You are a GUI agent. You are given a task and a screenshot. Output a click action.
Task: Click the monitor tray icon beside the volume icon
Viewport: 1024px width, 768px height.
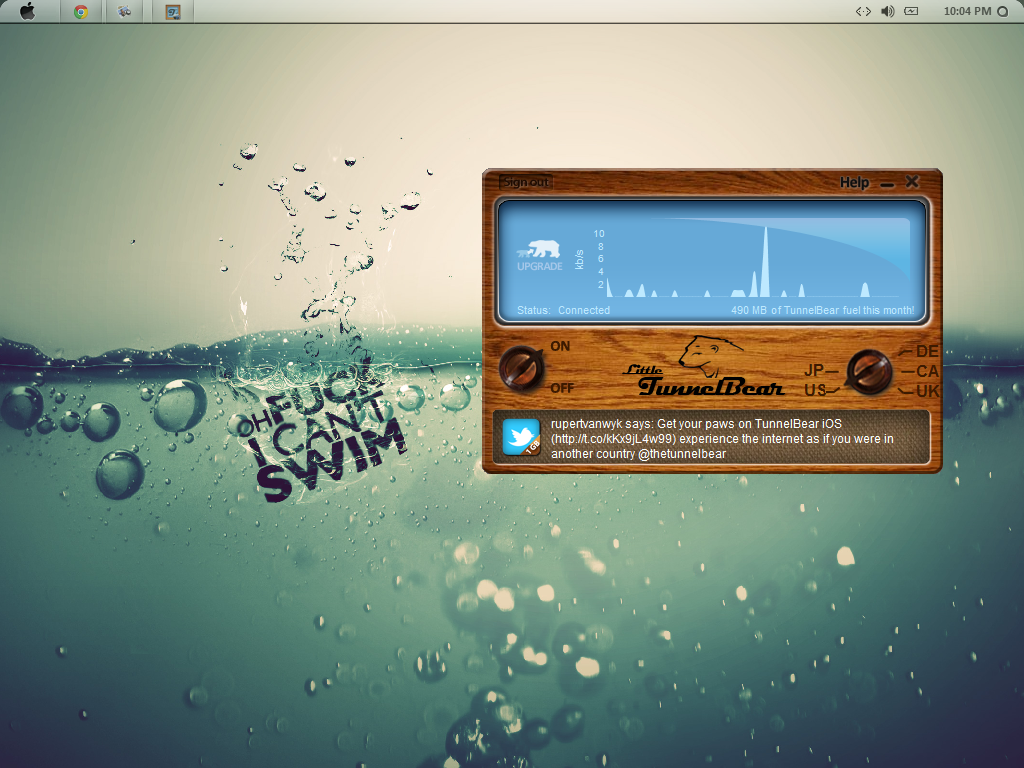coord(911,11)
